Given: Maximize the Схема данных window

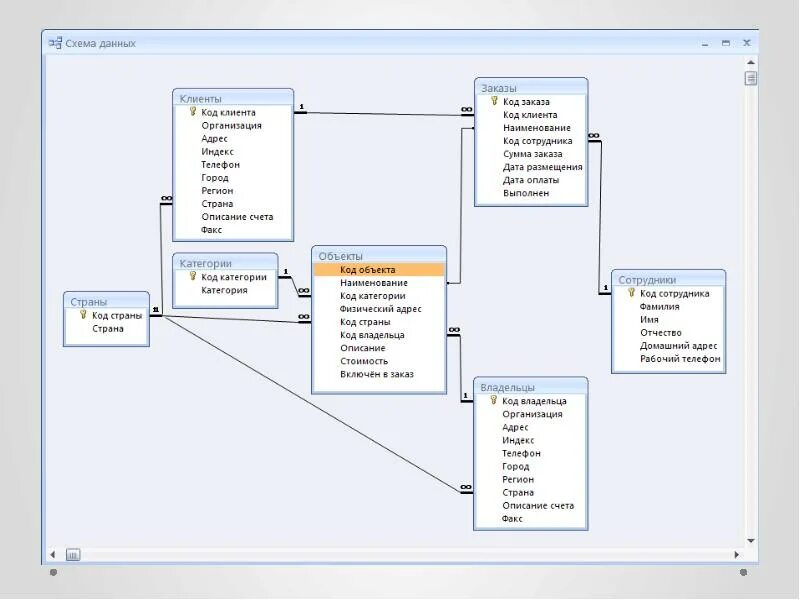Looking at the screenshot, I should point(726,43).
